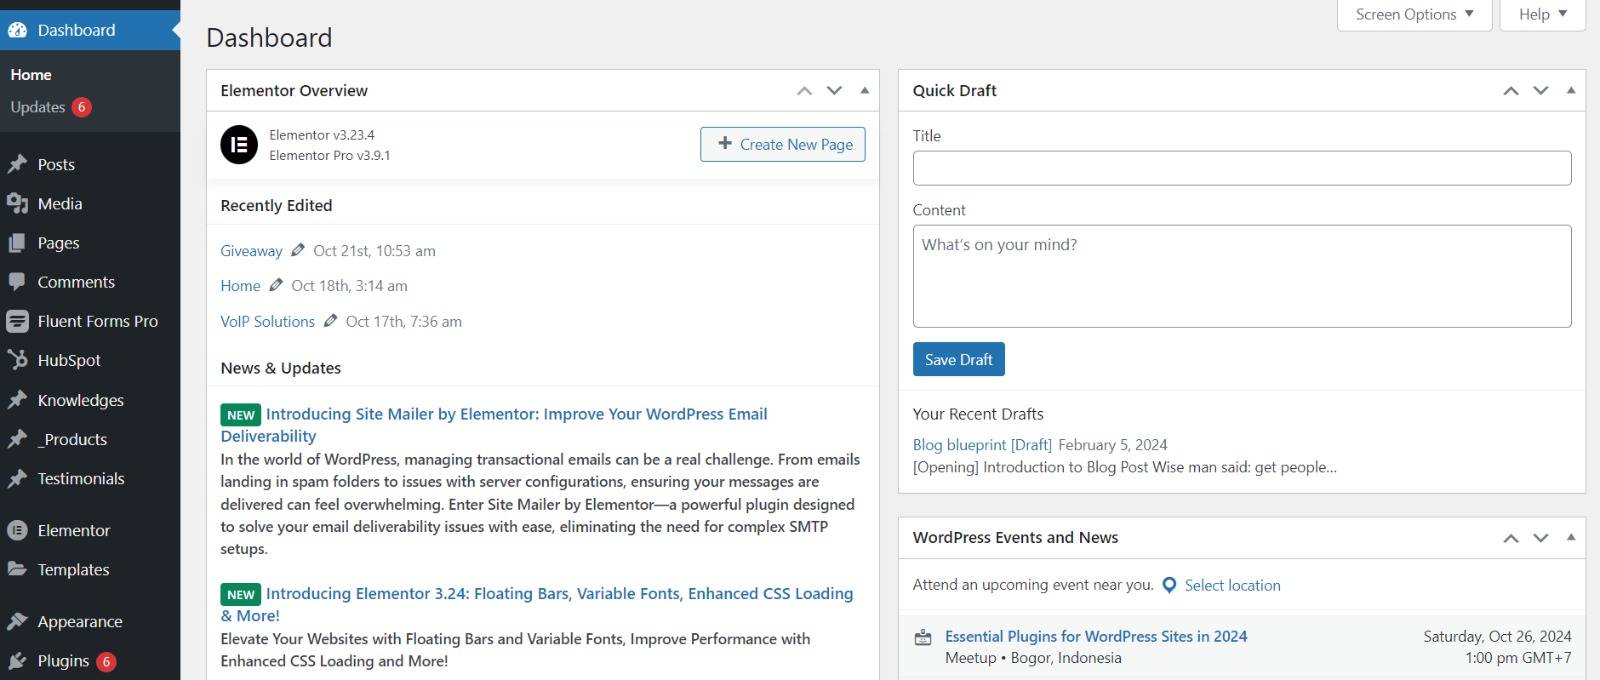Open the Screen Options dropdown
This screenshot has width=1600, height=680.
pyautogui.click(x=1414, y=14)
